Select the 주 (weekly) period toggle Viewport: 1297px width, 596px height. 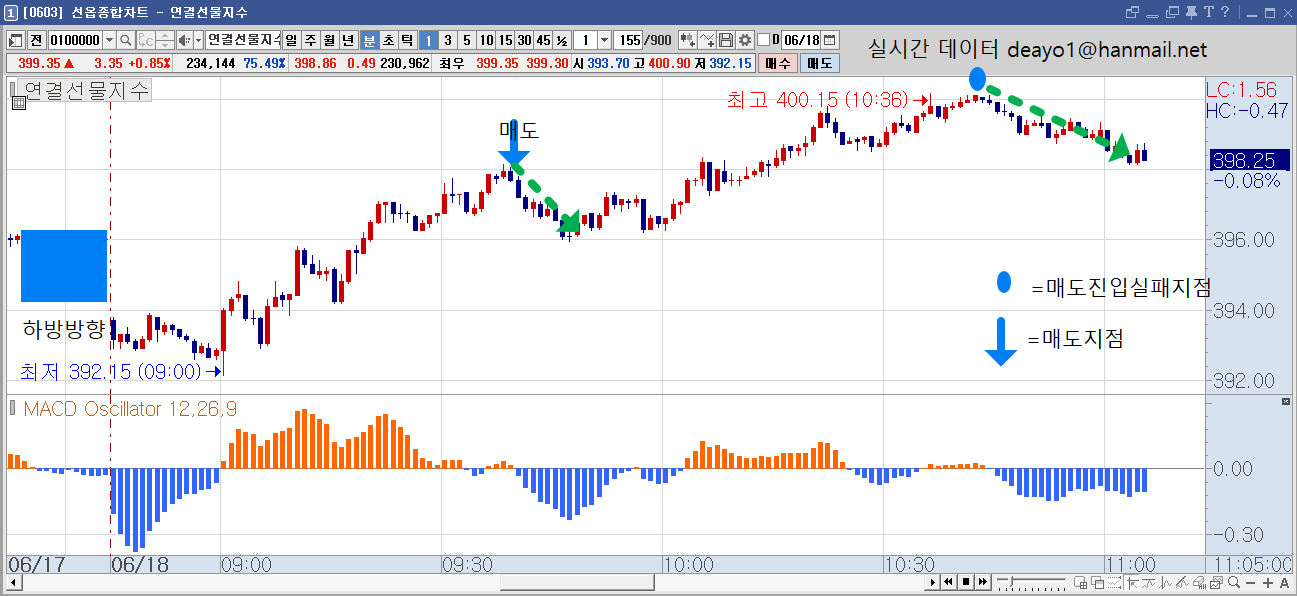coord(310,40)
